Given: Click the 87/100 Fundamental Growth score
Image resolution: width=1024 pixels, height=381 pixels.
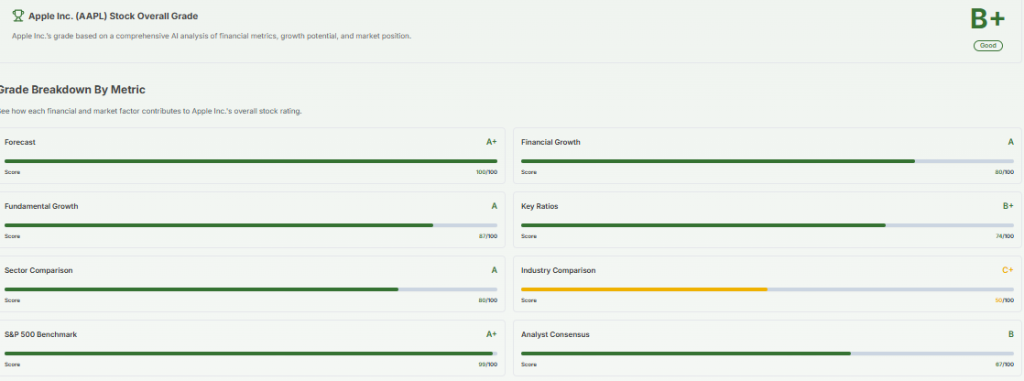Looking at the screenshot, I should 488,236.
